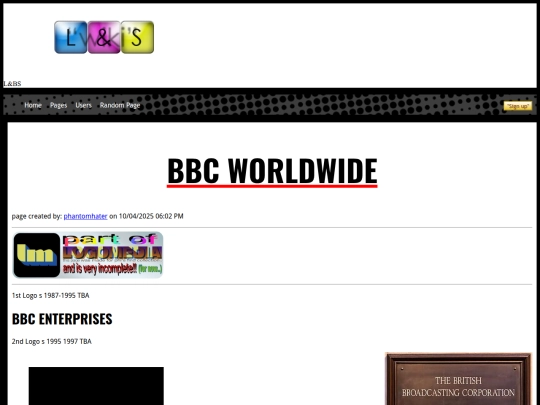Click the L'&'S site logo
This screenshot has width=540, height=405.
point(104,37)
